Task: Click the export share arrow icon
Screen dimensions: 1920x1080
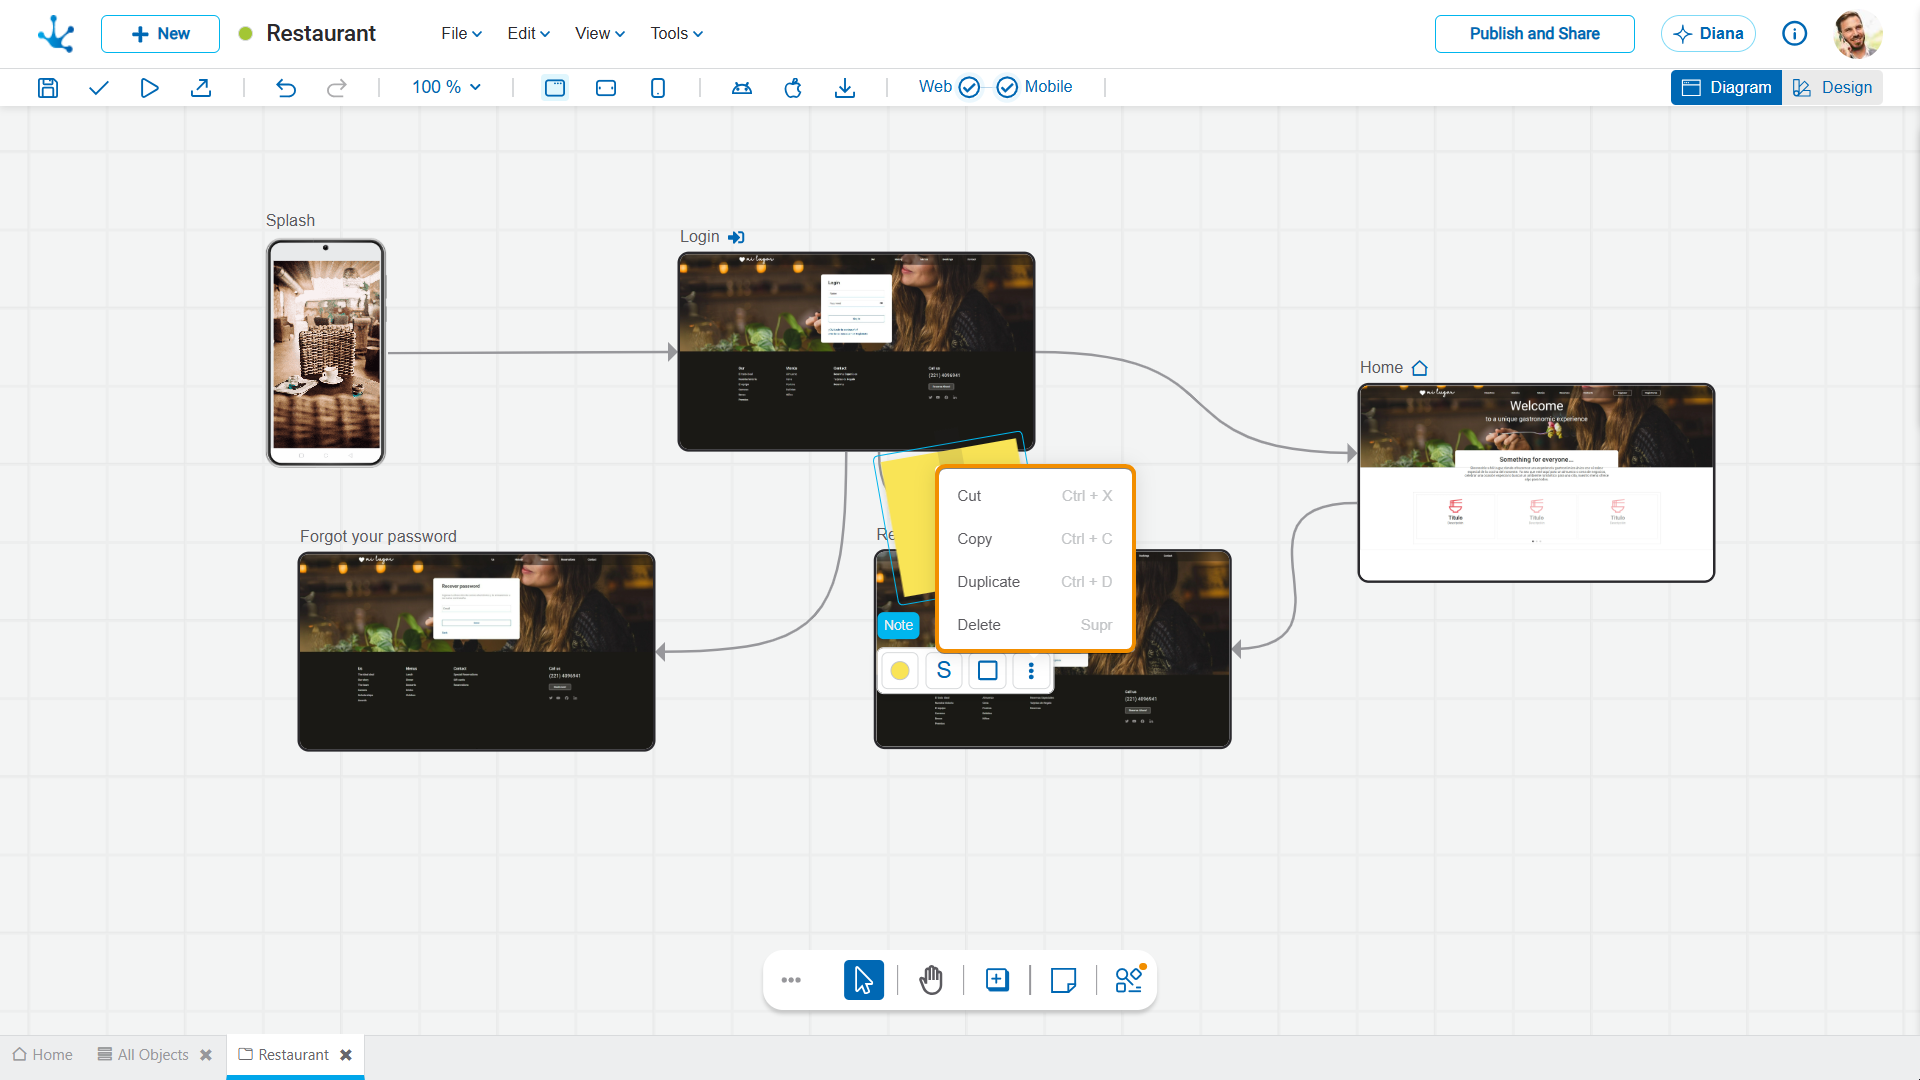Action: (201, 88)
